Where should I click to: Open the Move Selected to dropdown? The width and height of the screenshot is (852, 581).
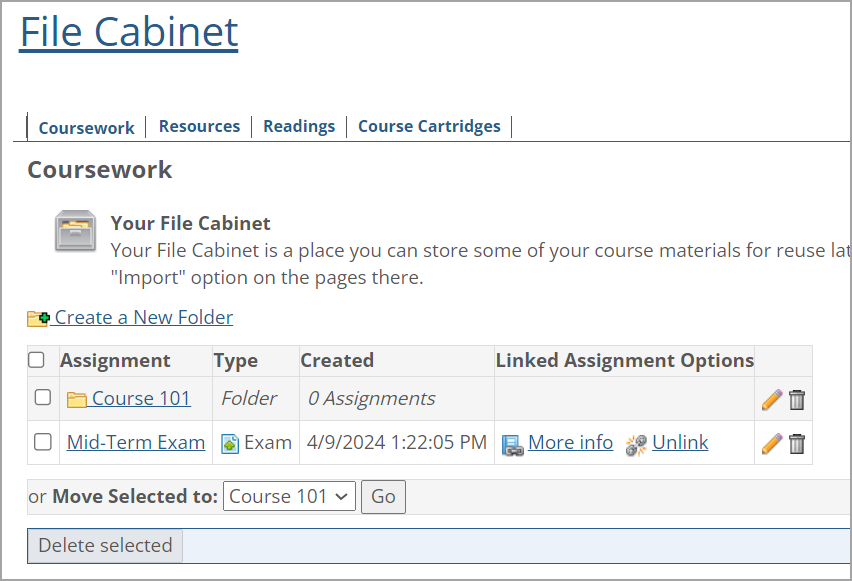click(x=289, y=496)
